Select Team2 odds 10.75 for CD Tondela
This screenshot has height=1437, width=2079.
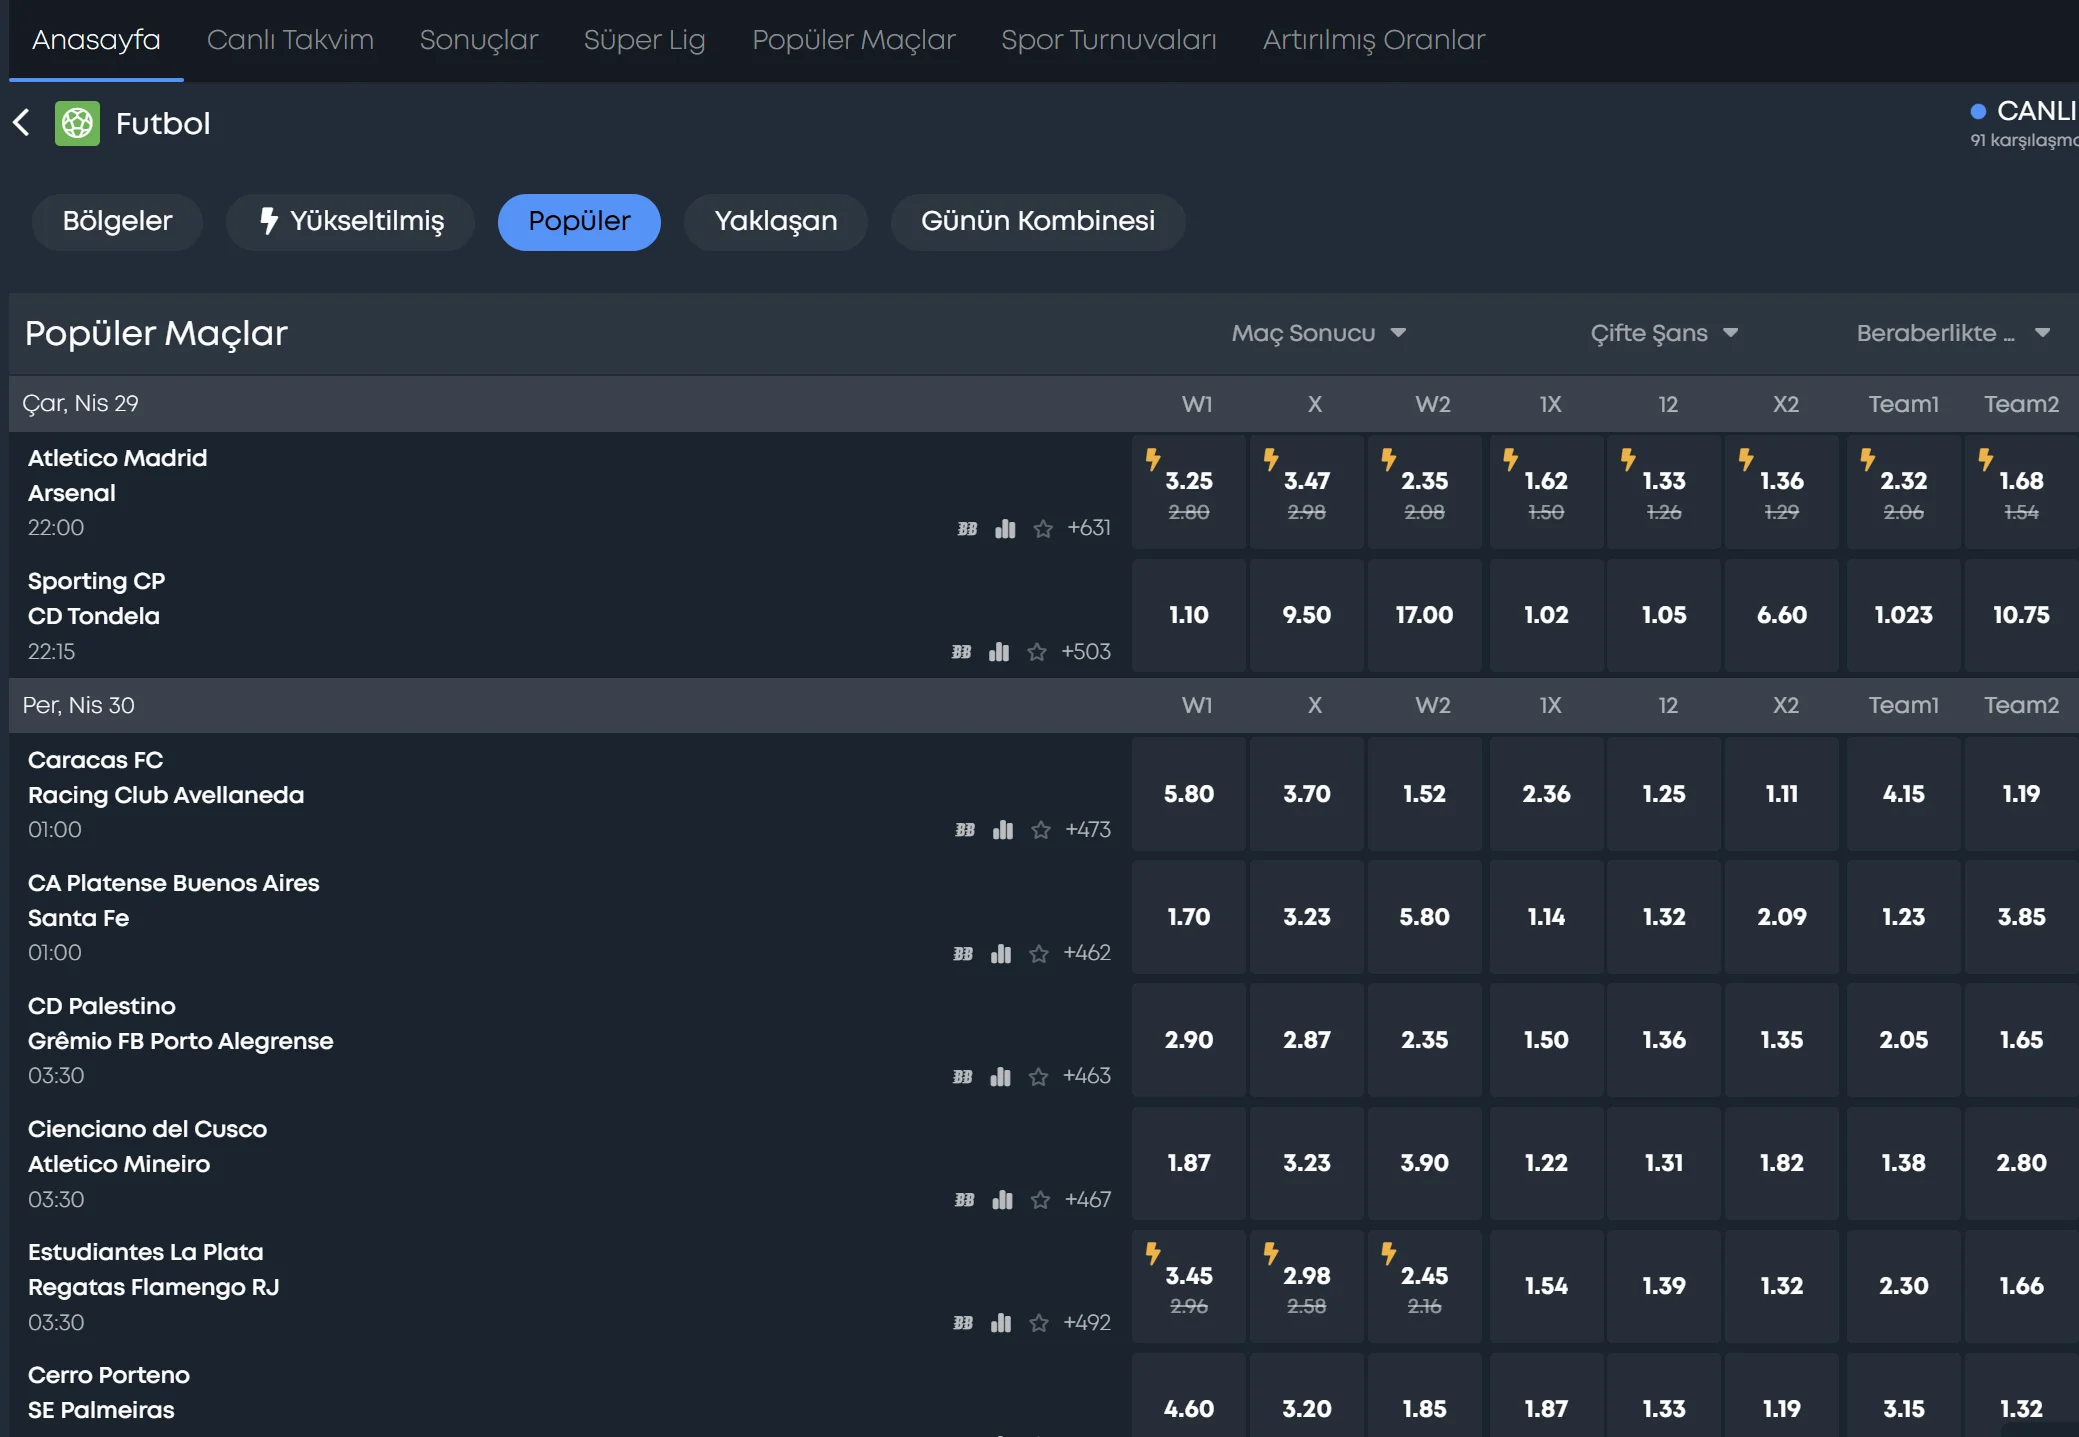(2022, 615)
